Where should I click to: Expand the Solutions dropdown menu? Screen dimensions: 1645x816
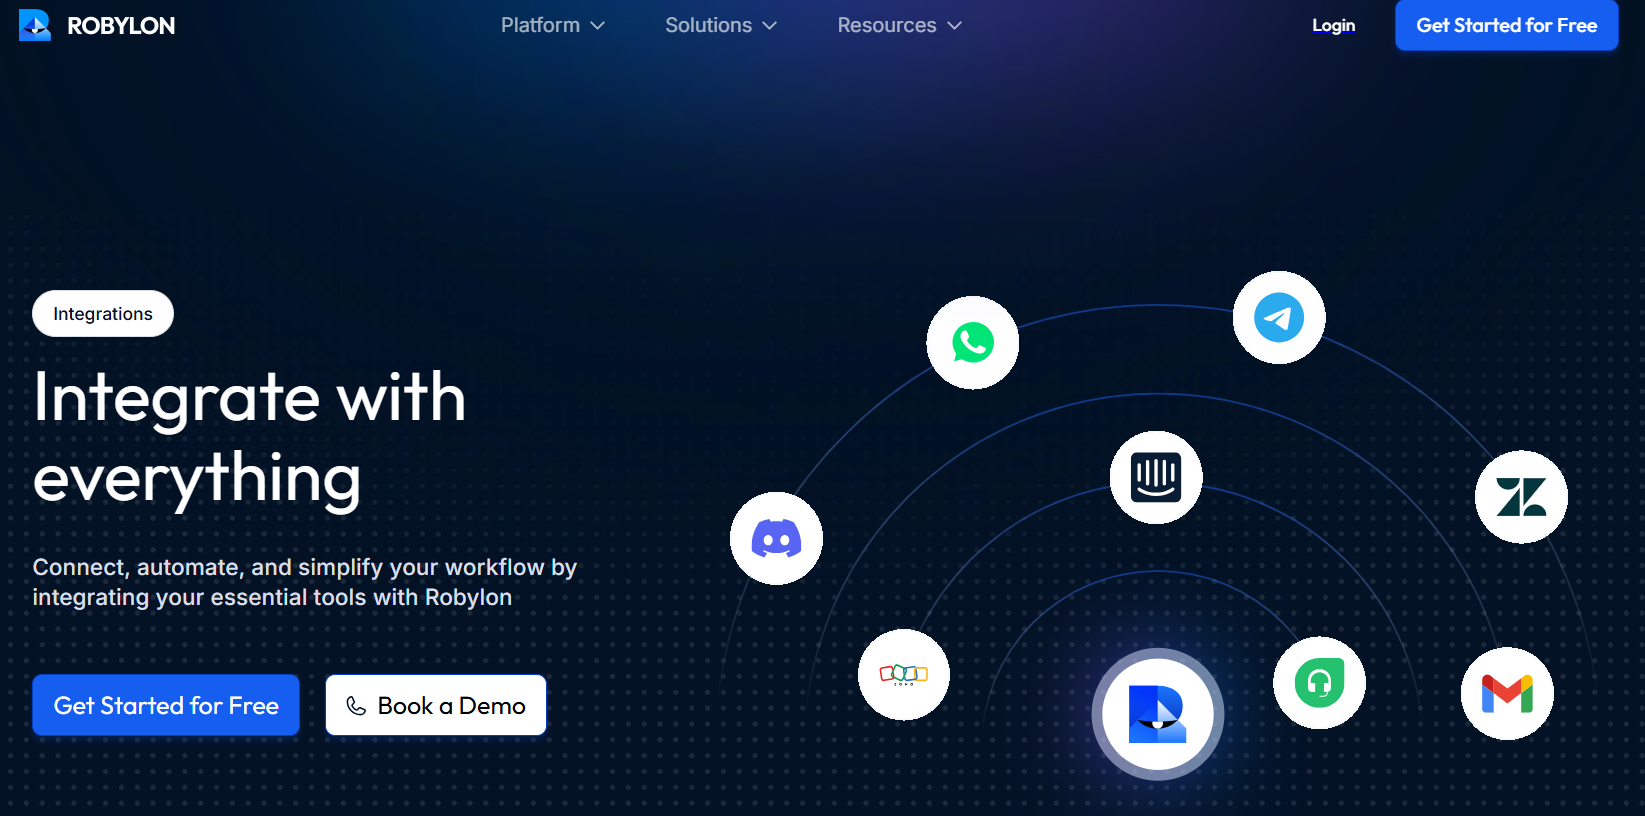(721, 25)
